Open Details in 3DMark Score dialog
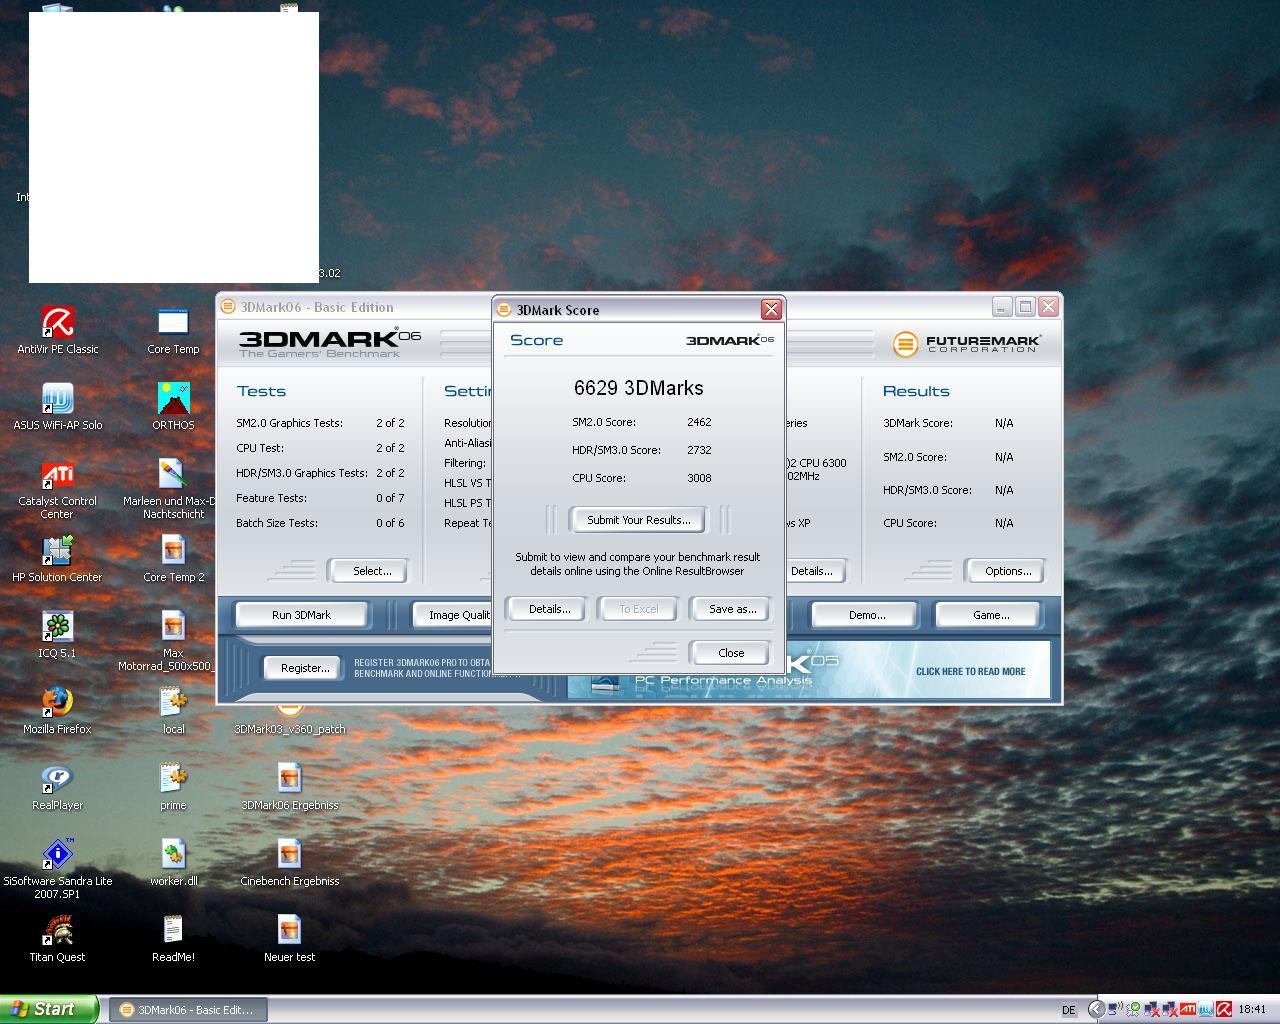 [x=549, y=609]
